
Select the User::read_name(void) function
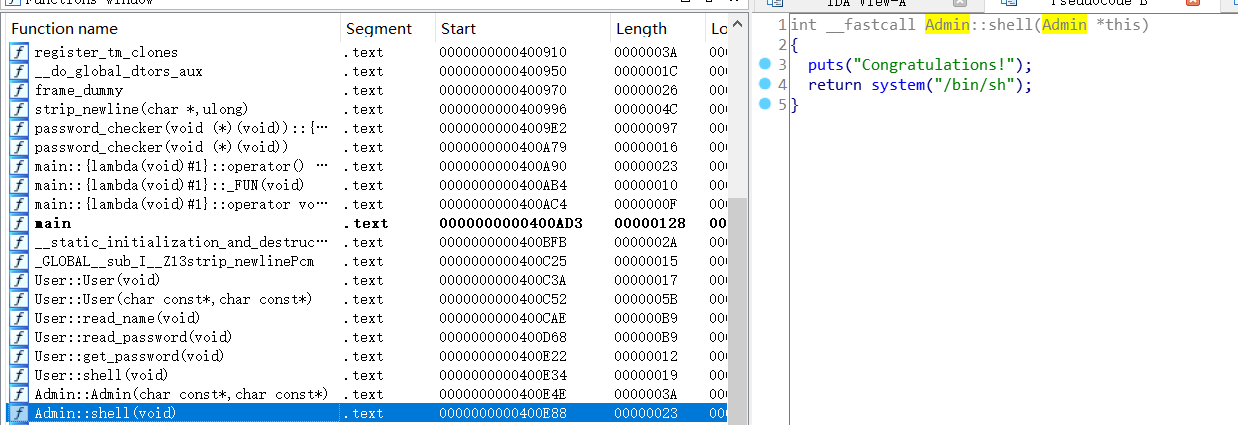coord(117,318)
